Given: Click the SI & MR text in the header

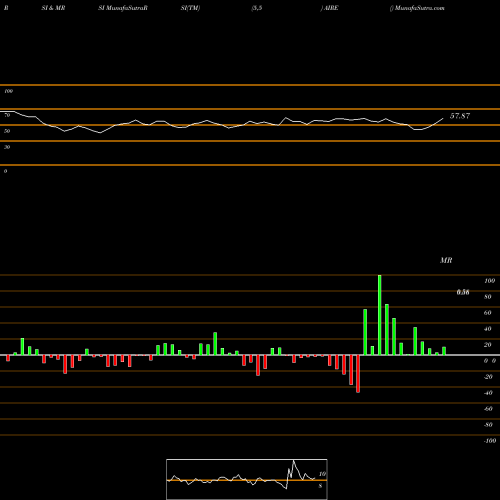Looking at the screenshot, I should tap(53, 8).
